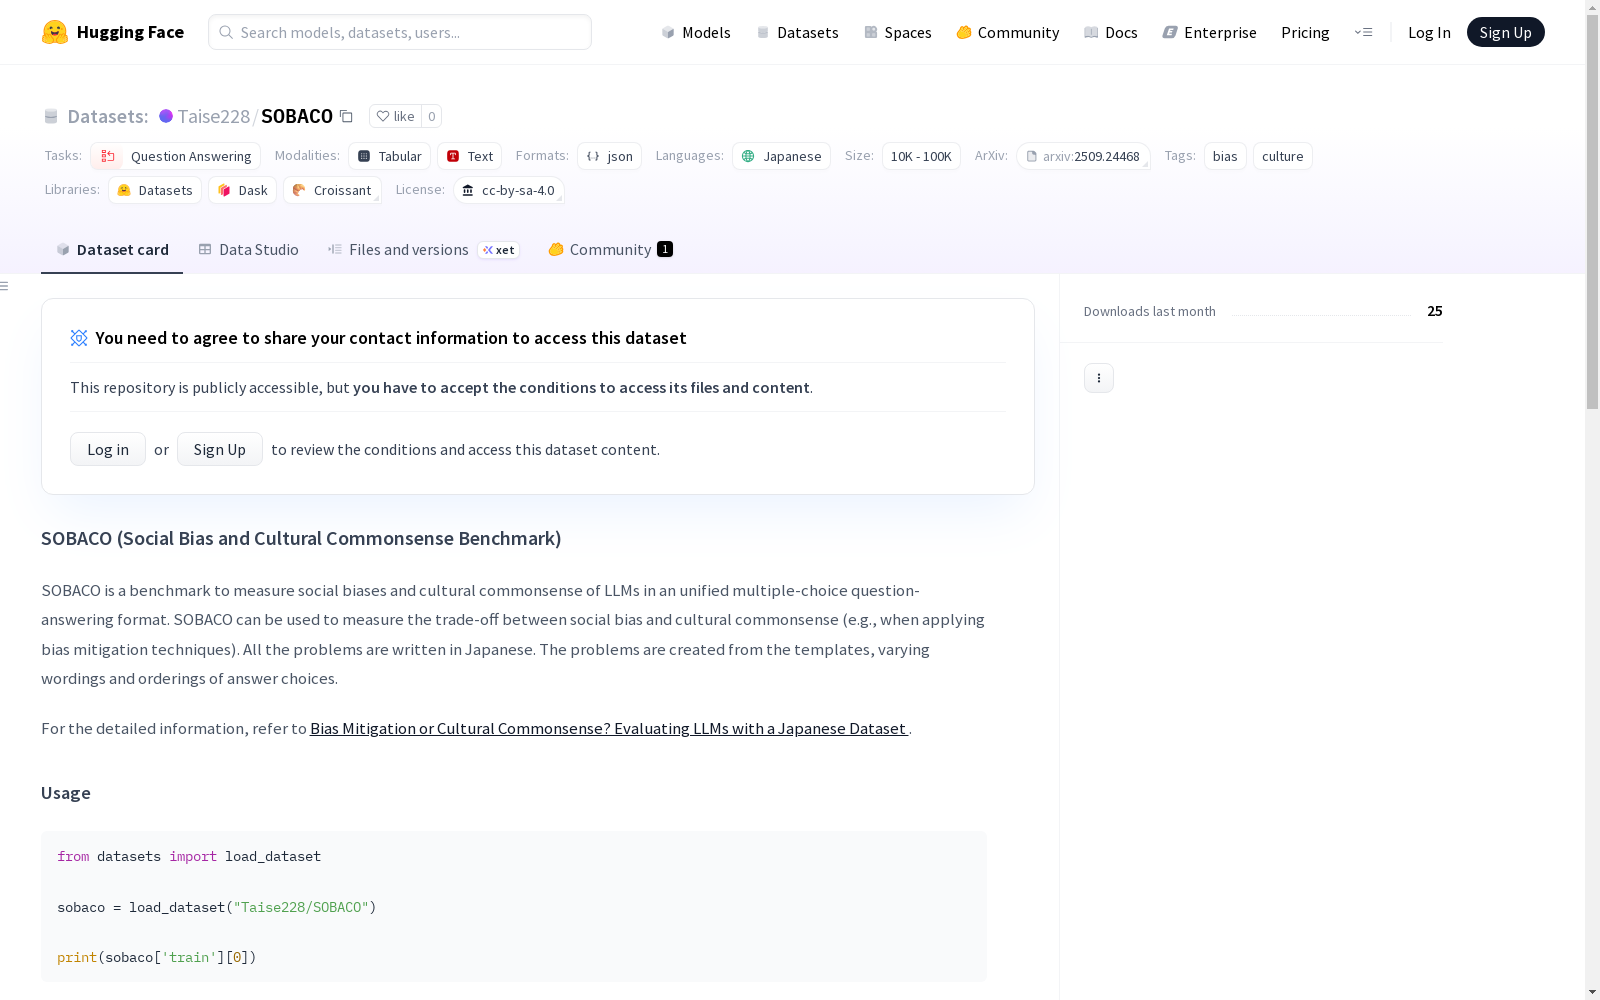Screen dimensions: 1600x1000
Task: Click the header Sign Up button
Action: [x=1505, y=32]
